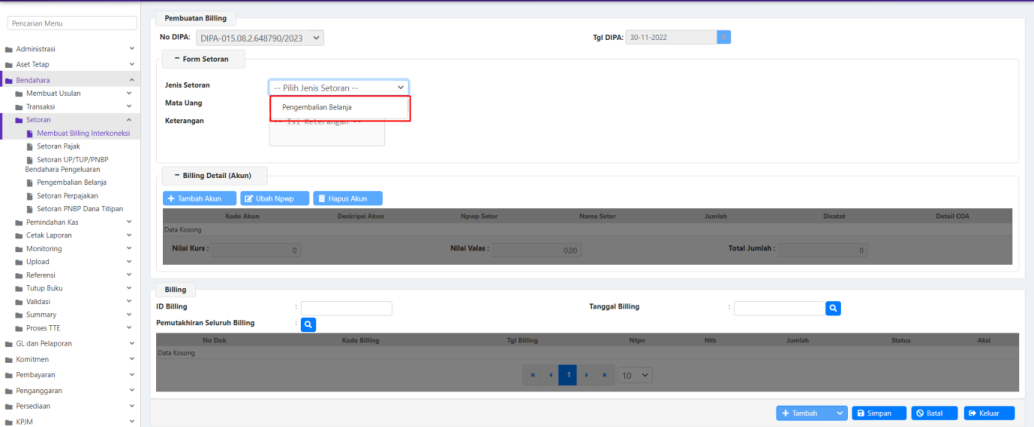Viewport: 1034px width, 427px height.
Task: Collapse the Form Setoran section
Action: [x=177, y=59]
